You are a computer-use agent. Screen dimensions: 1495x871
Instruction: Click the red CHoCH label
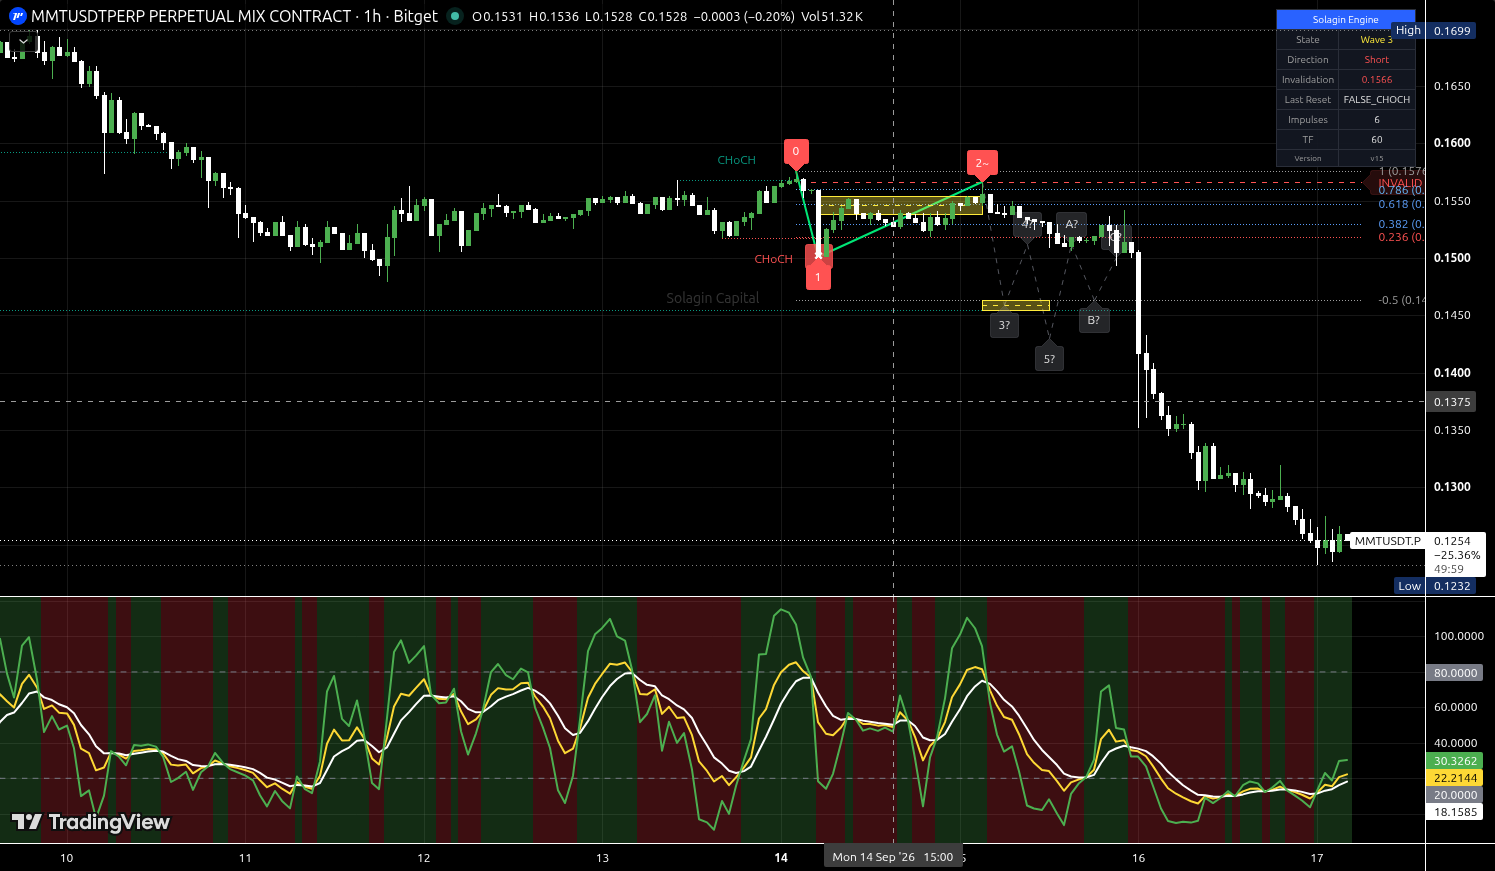pyautogui.click(x=773, y=259)
